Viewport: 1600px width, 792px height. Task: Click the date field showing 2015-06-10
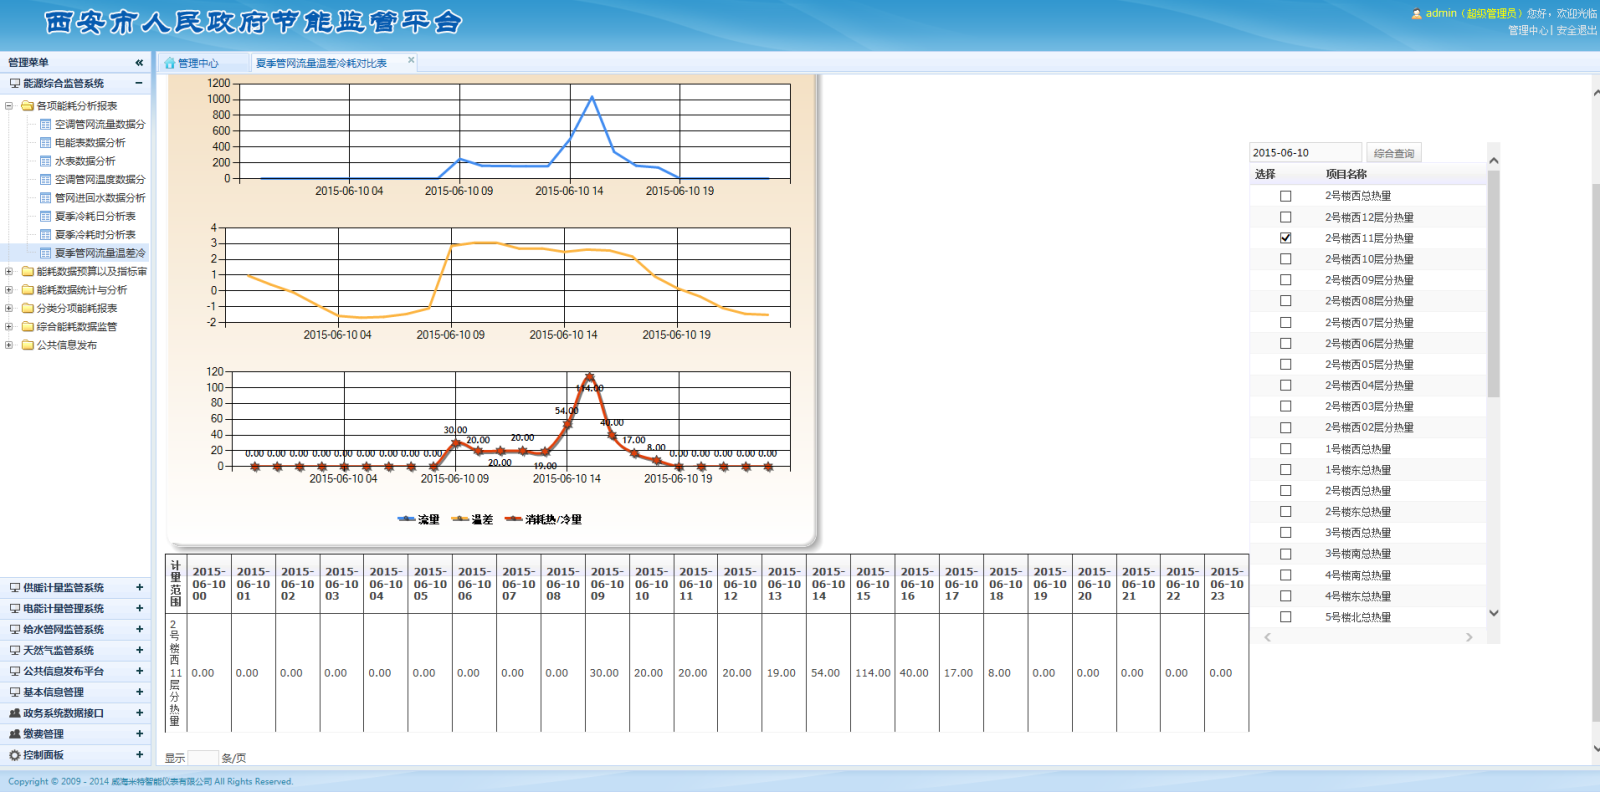(1304, 153)
